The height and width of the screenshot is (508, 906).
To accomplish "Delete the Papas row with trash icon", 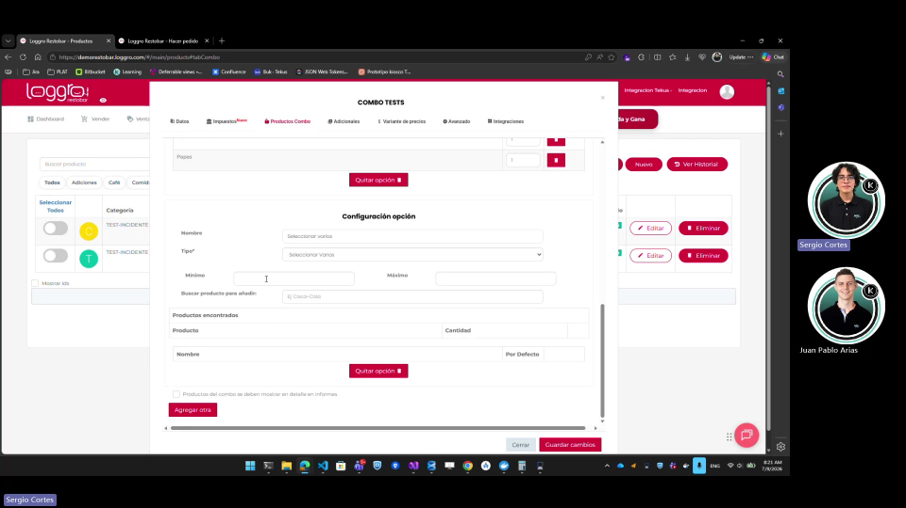I will click(556, 160).
